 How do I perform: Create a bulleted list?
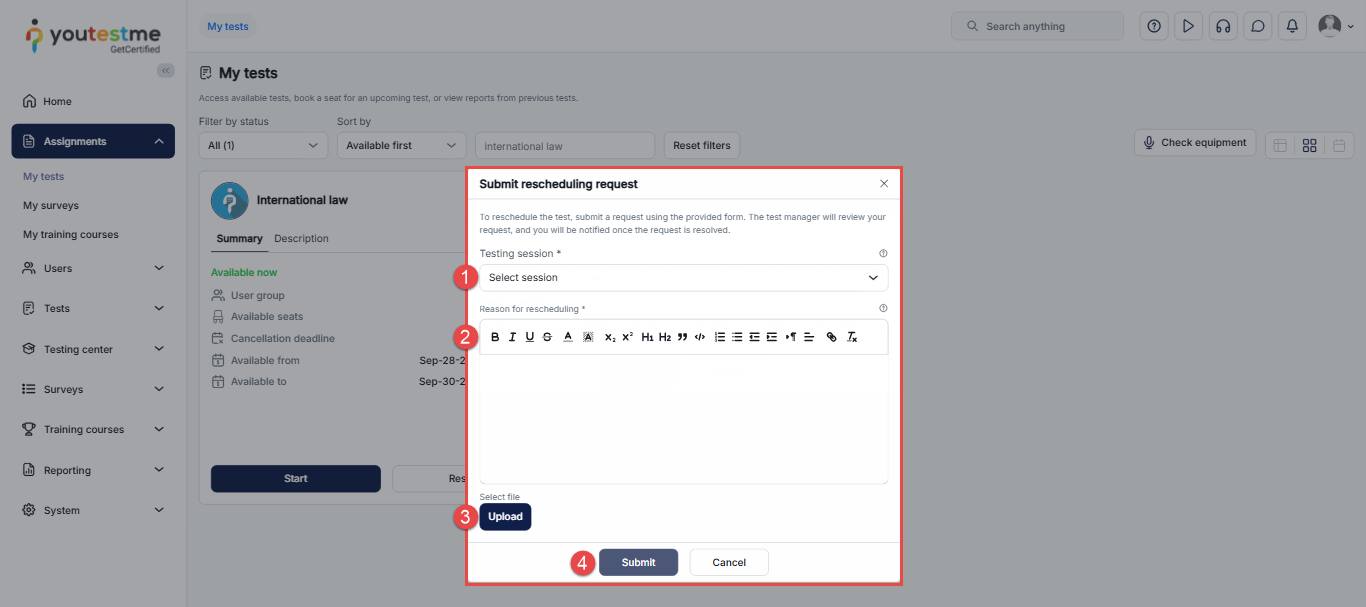click(737, 337)
